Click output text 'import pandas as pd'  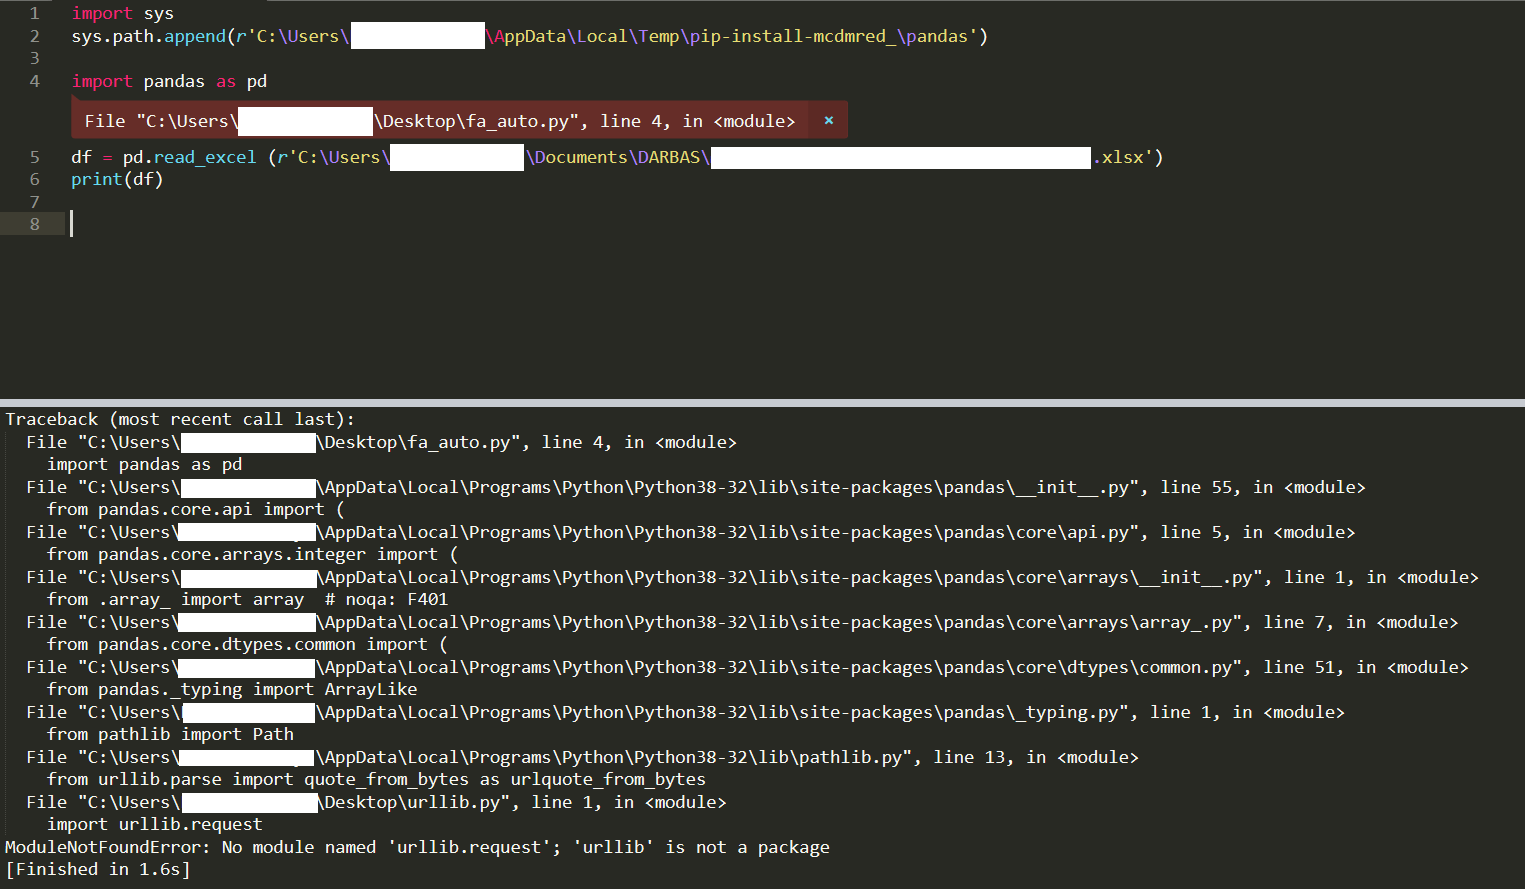coord(145,464)
